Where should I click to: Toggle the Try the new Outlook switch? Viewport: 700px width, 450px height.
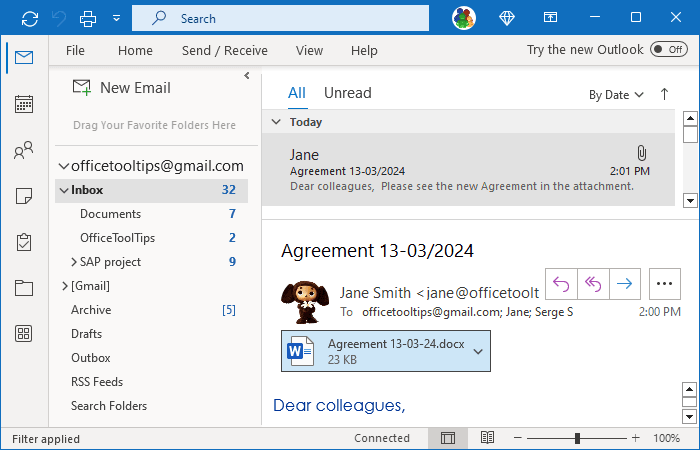667,50
